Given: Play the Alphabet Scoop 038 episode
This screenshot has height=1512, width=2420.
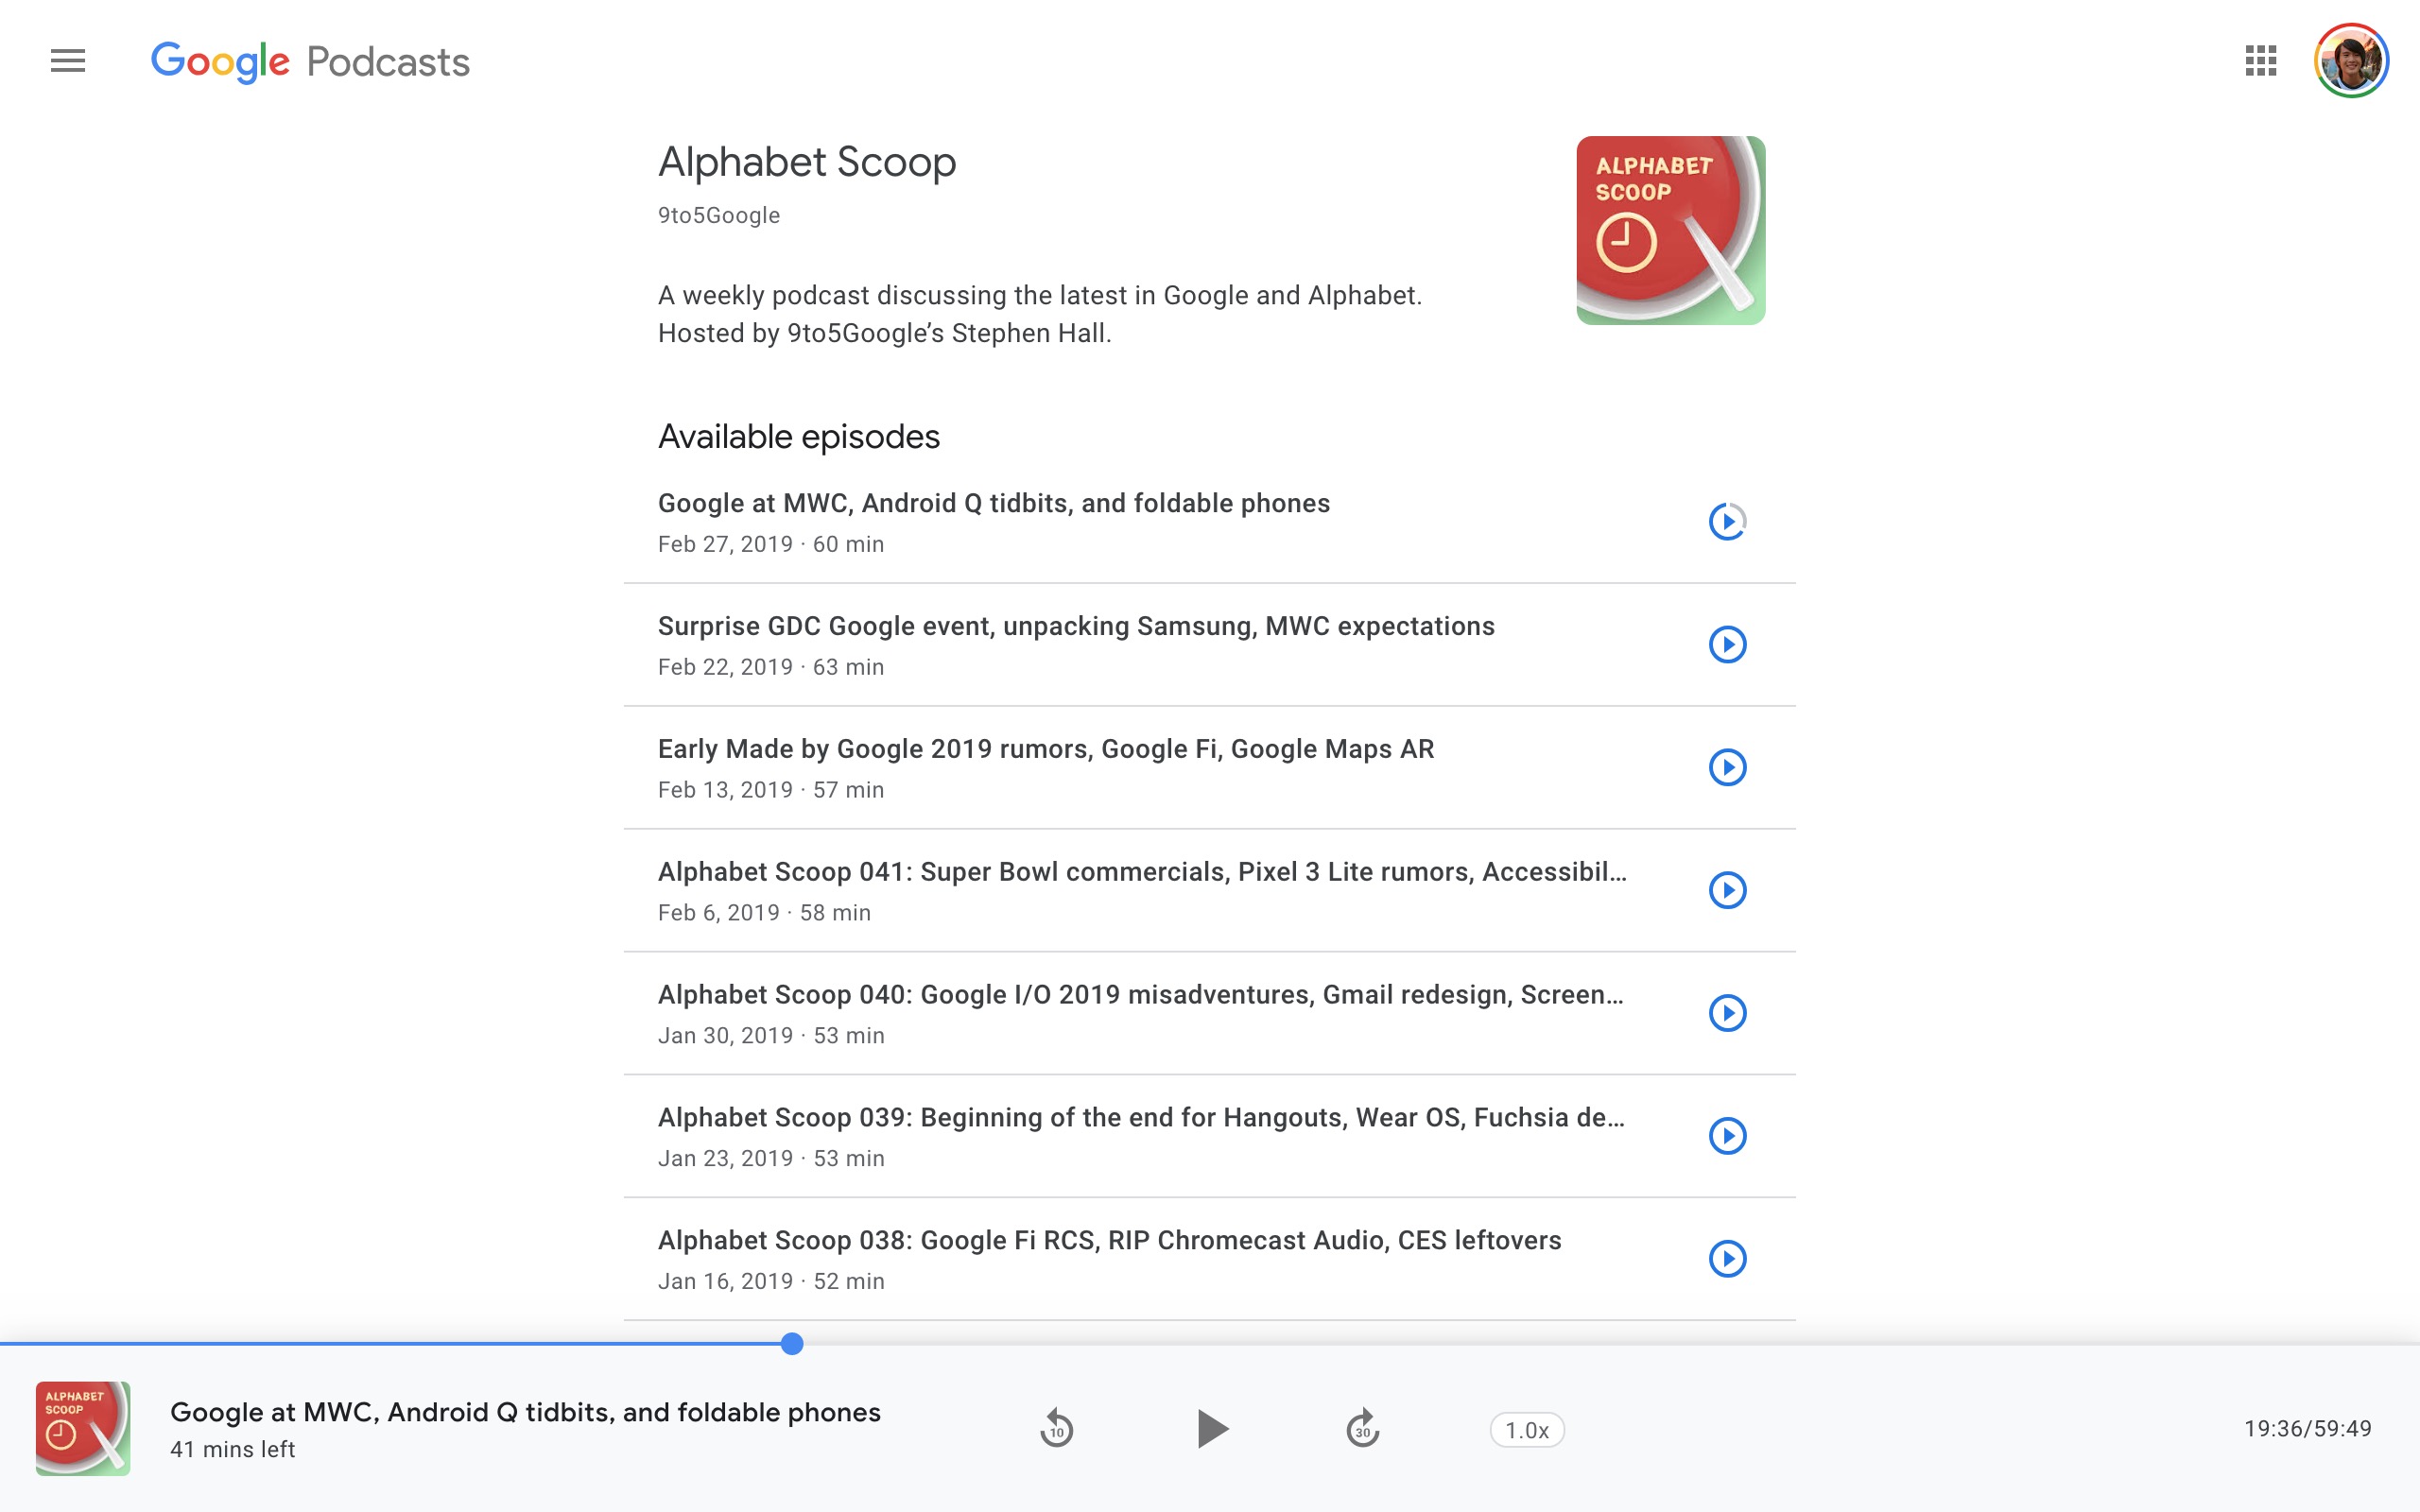Looking at the screenshot, I should [x=1728, y=1258].
